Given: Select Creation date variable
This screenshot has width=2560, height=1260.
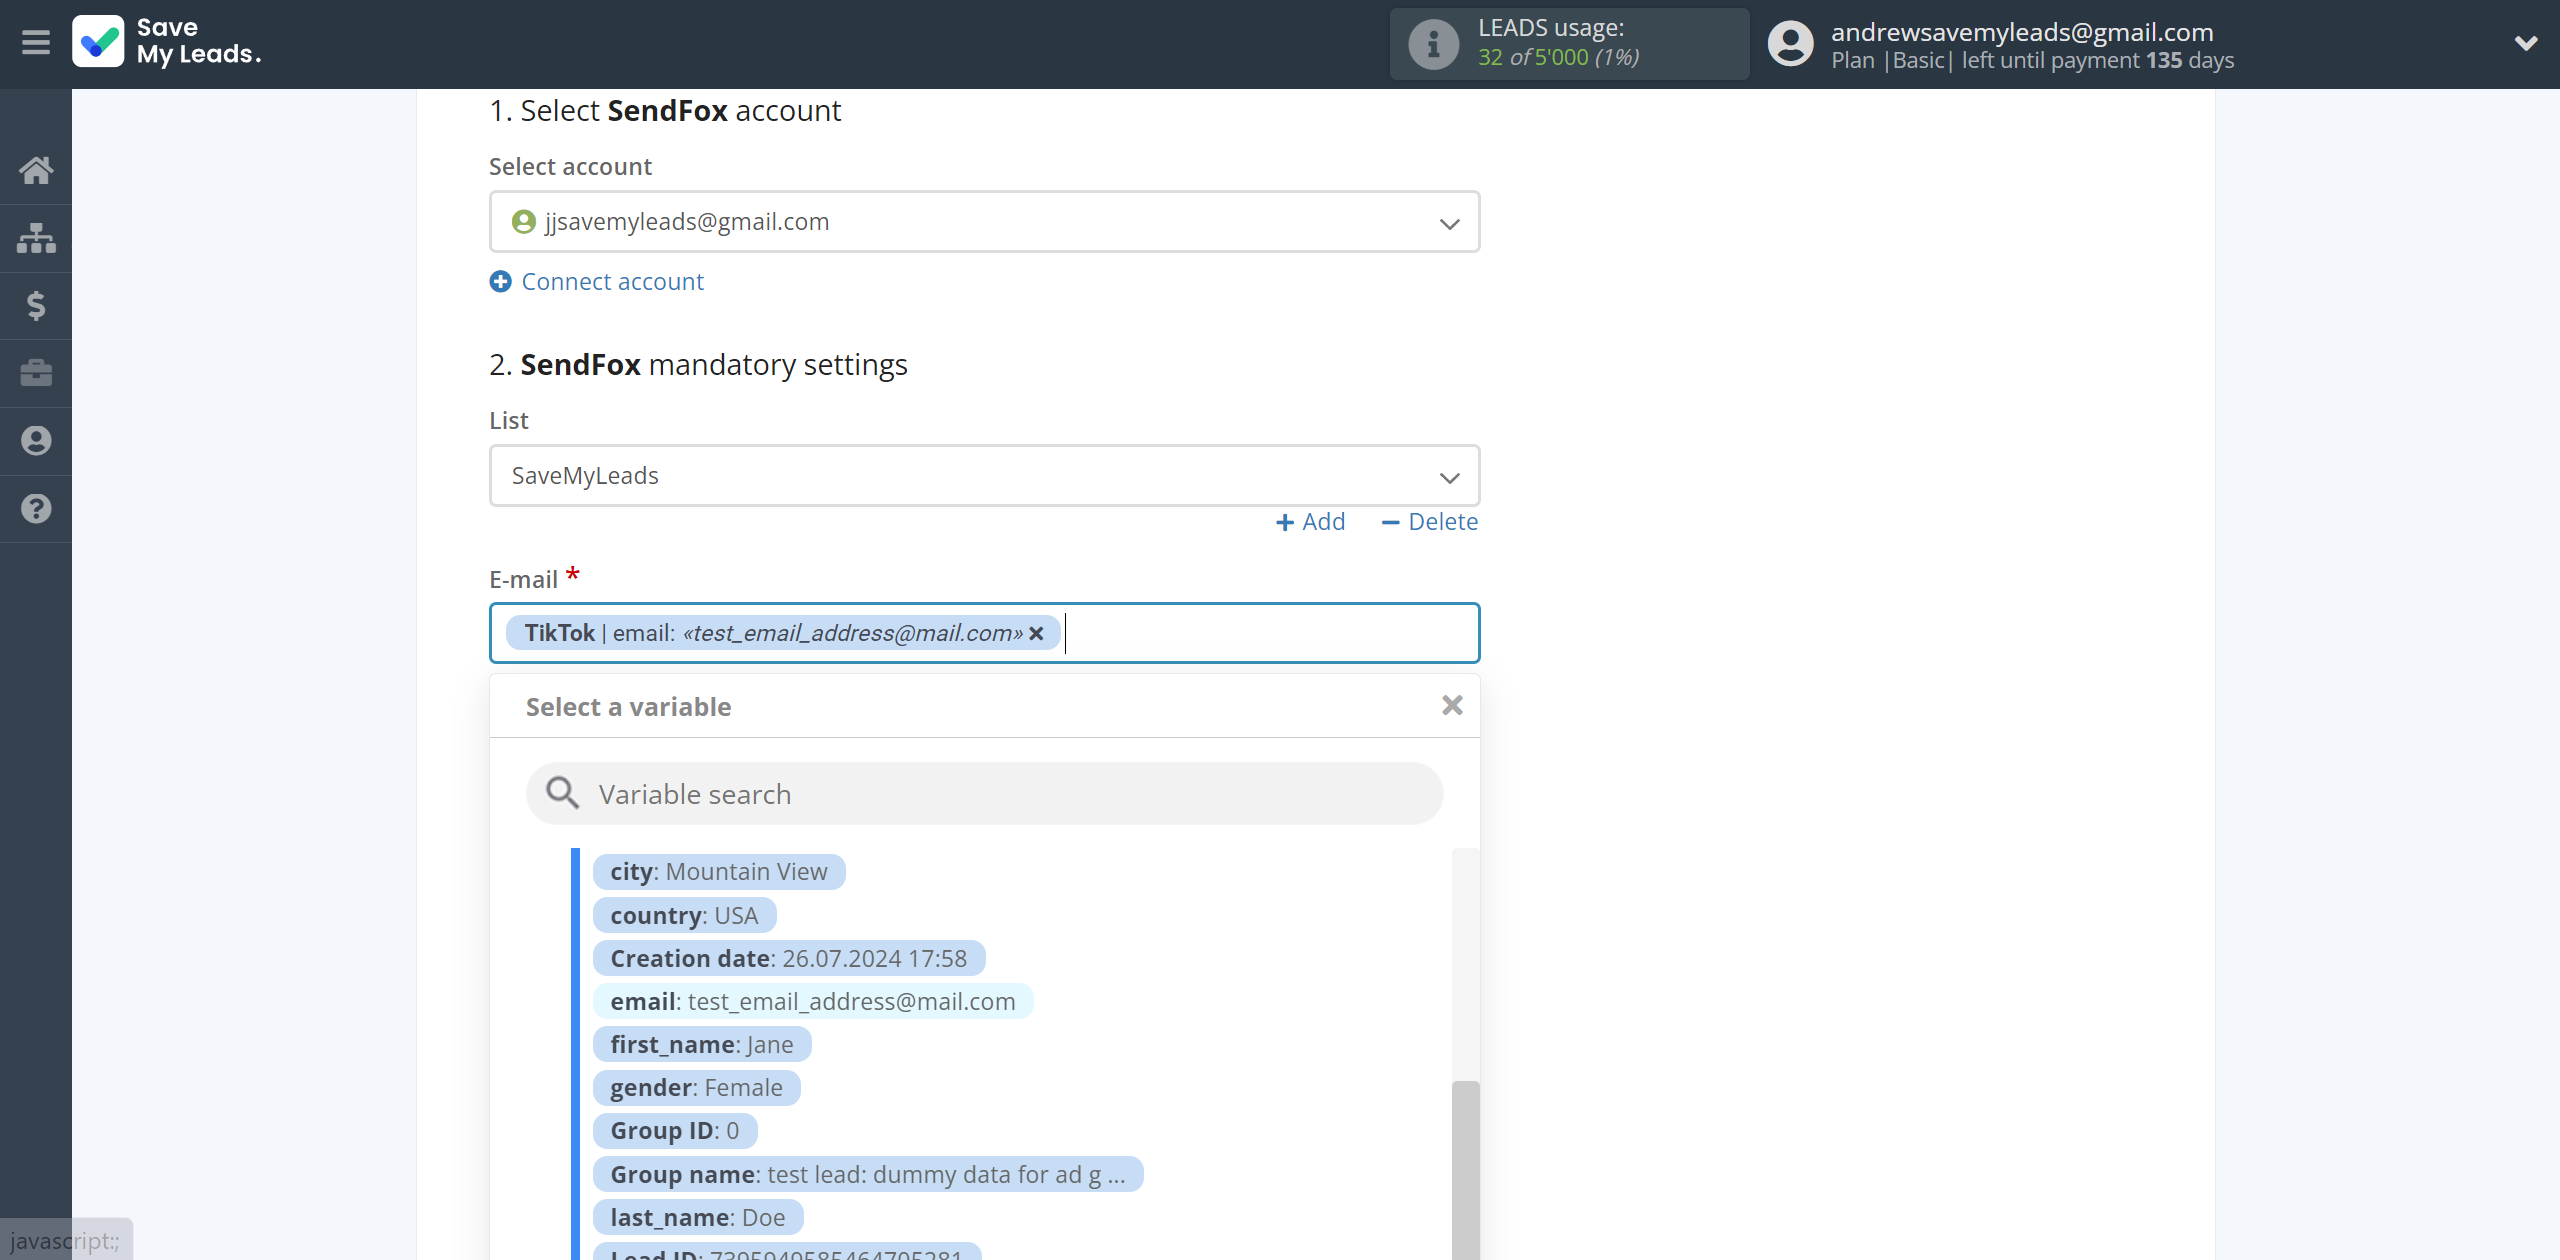Looking at the screenshot, I should (789, 959).
